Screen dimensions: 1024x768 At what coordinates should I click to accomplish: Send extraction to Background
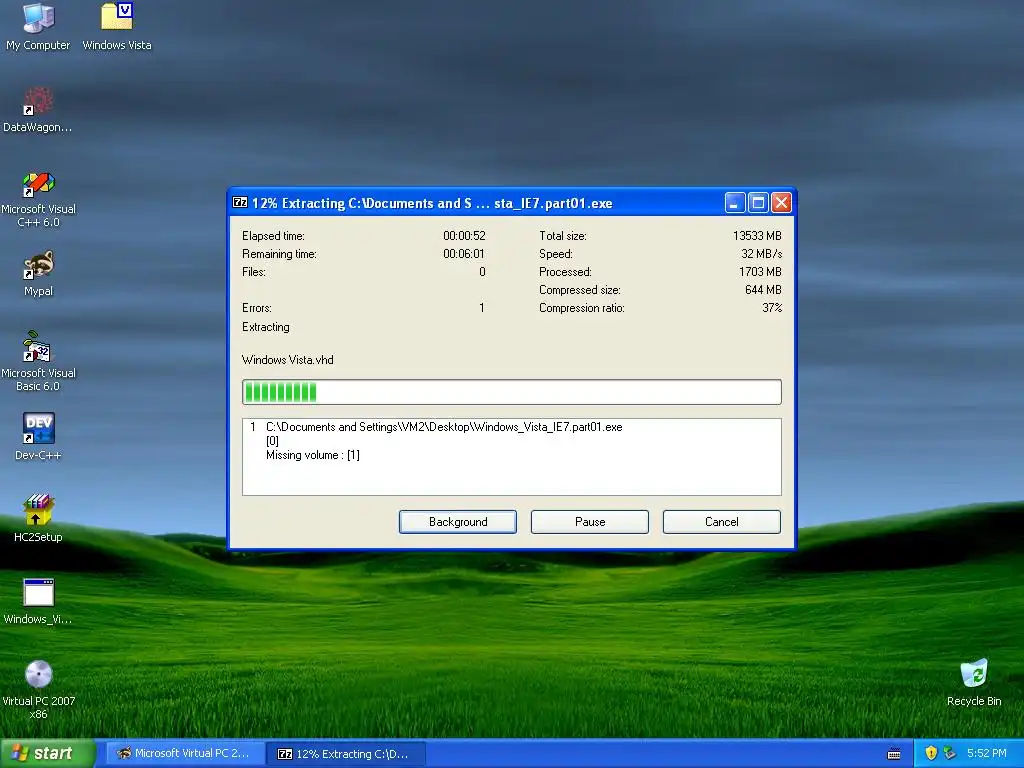(x=458, y=522)
